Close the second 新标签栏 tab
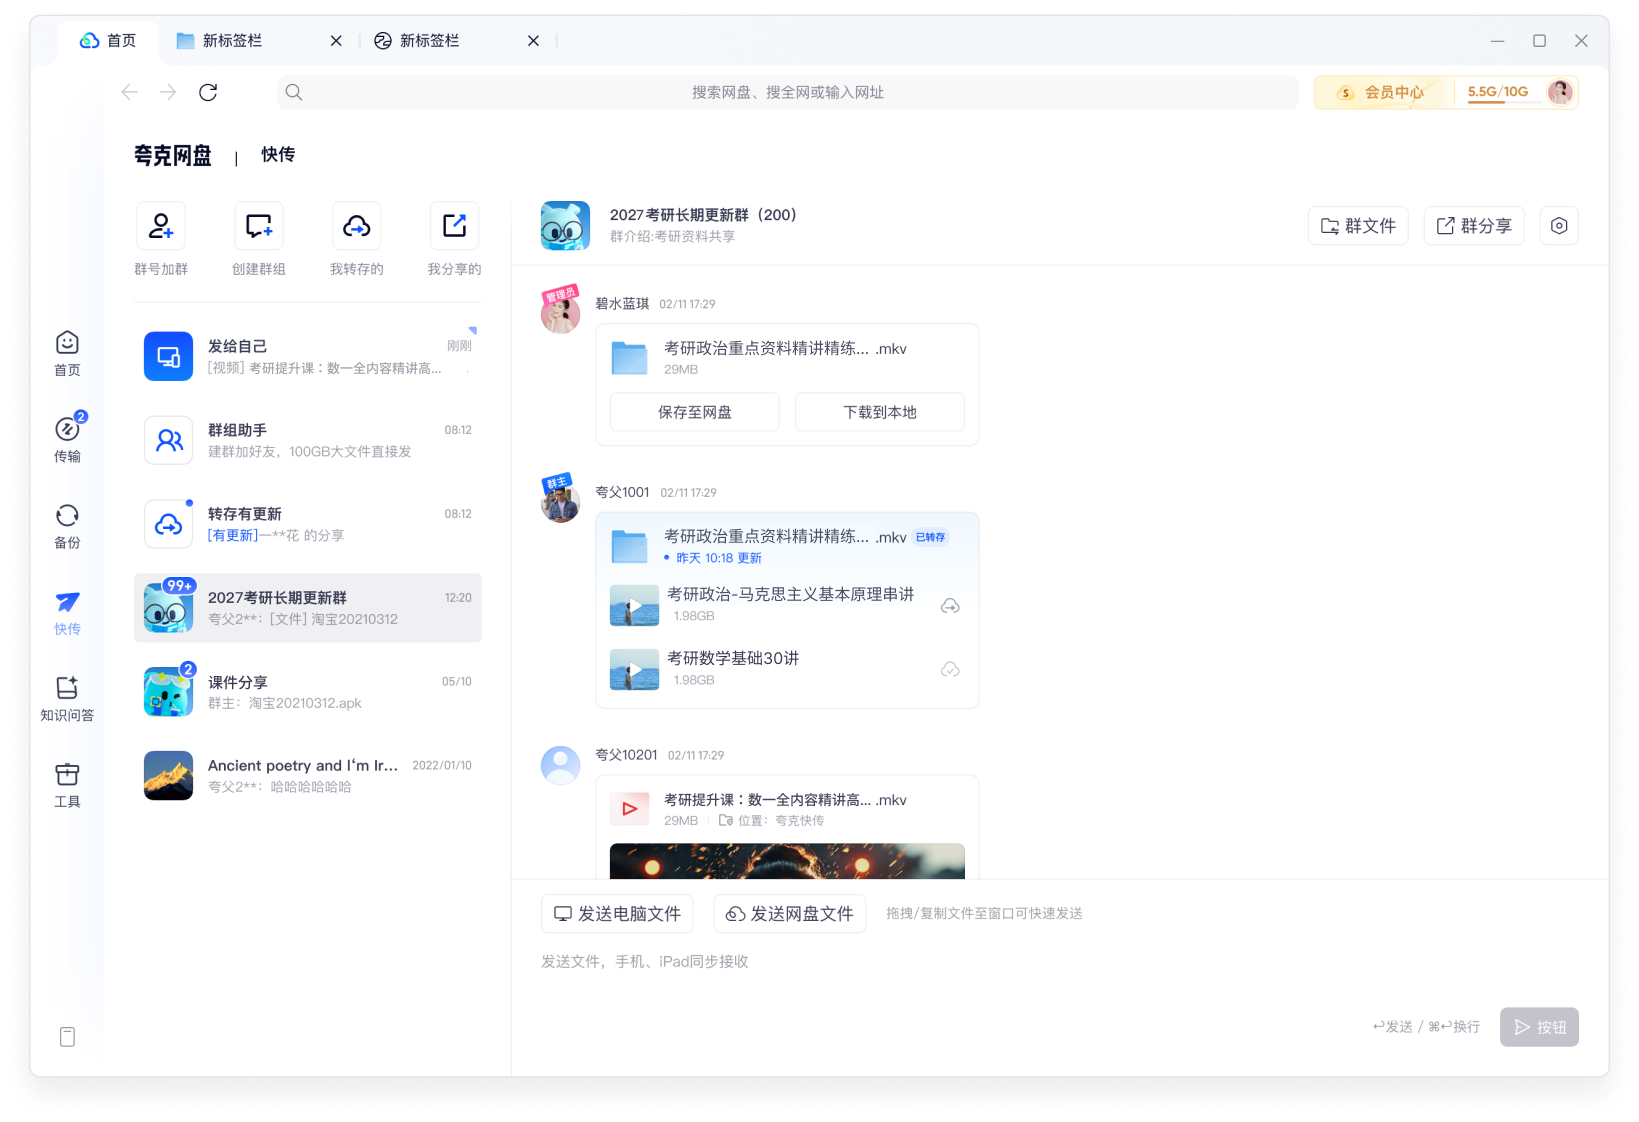This screenshot has width=1639, height=1122. [x=533, y=41]
